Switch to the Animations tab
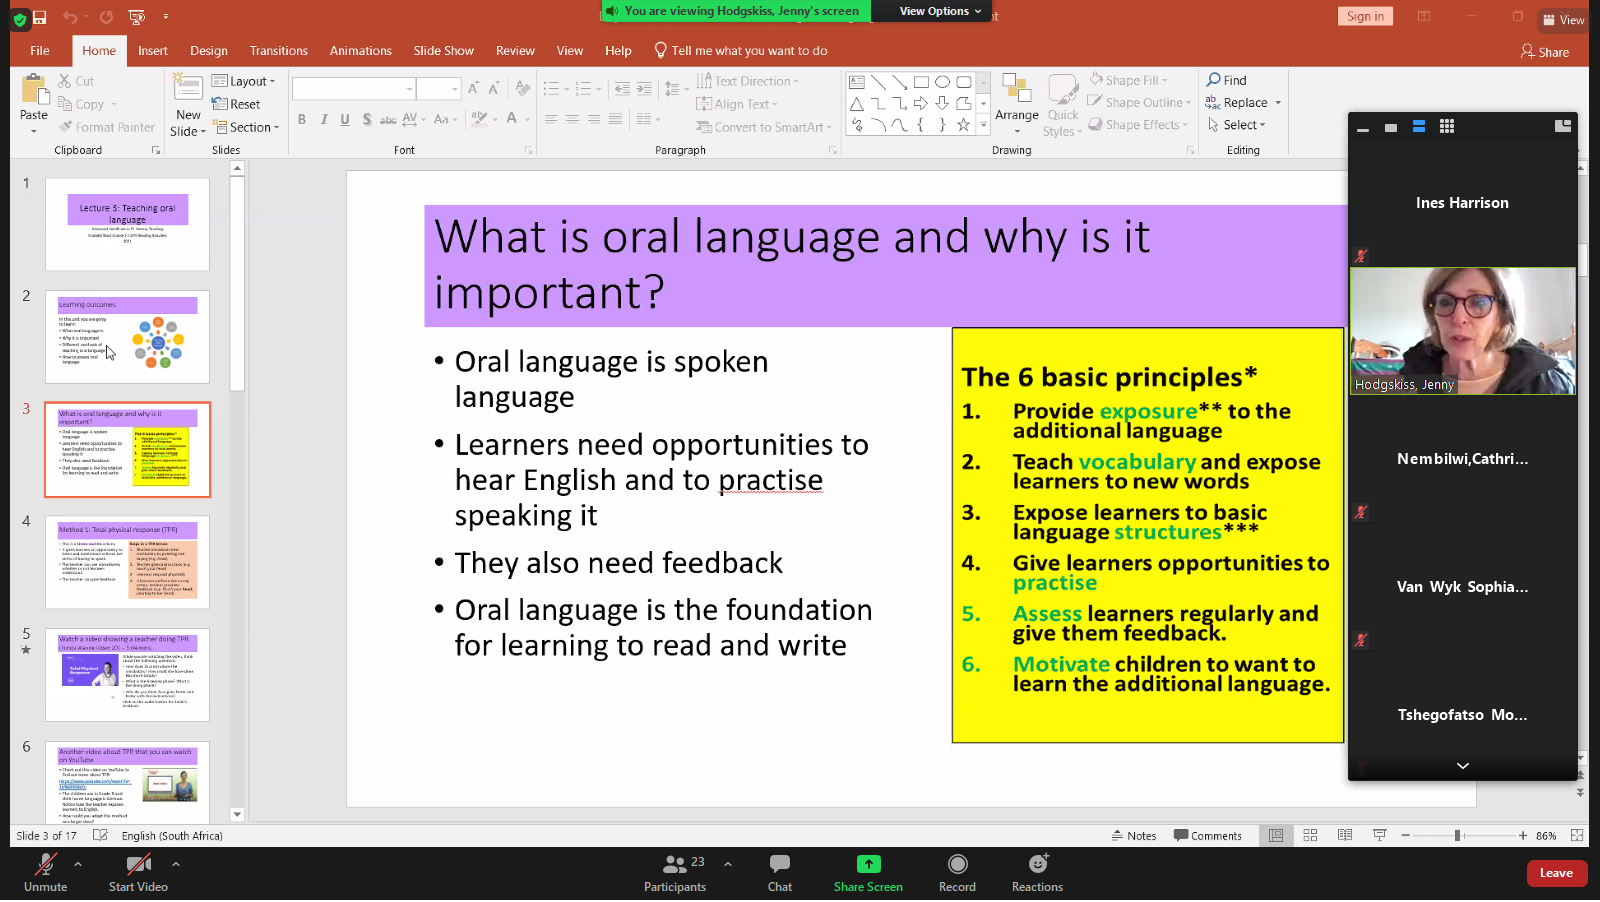 tap(361, 51)
